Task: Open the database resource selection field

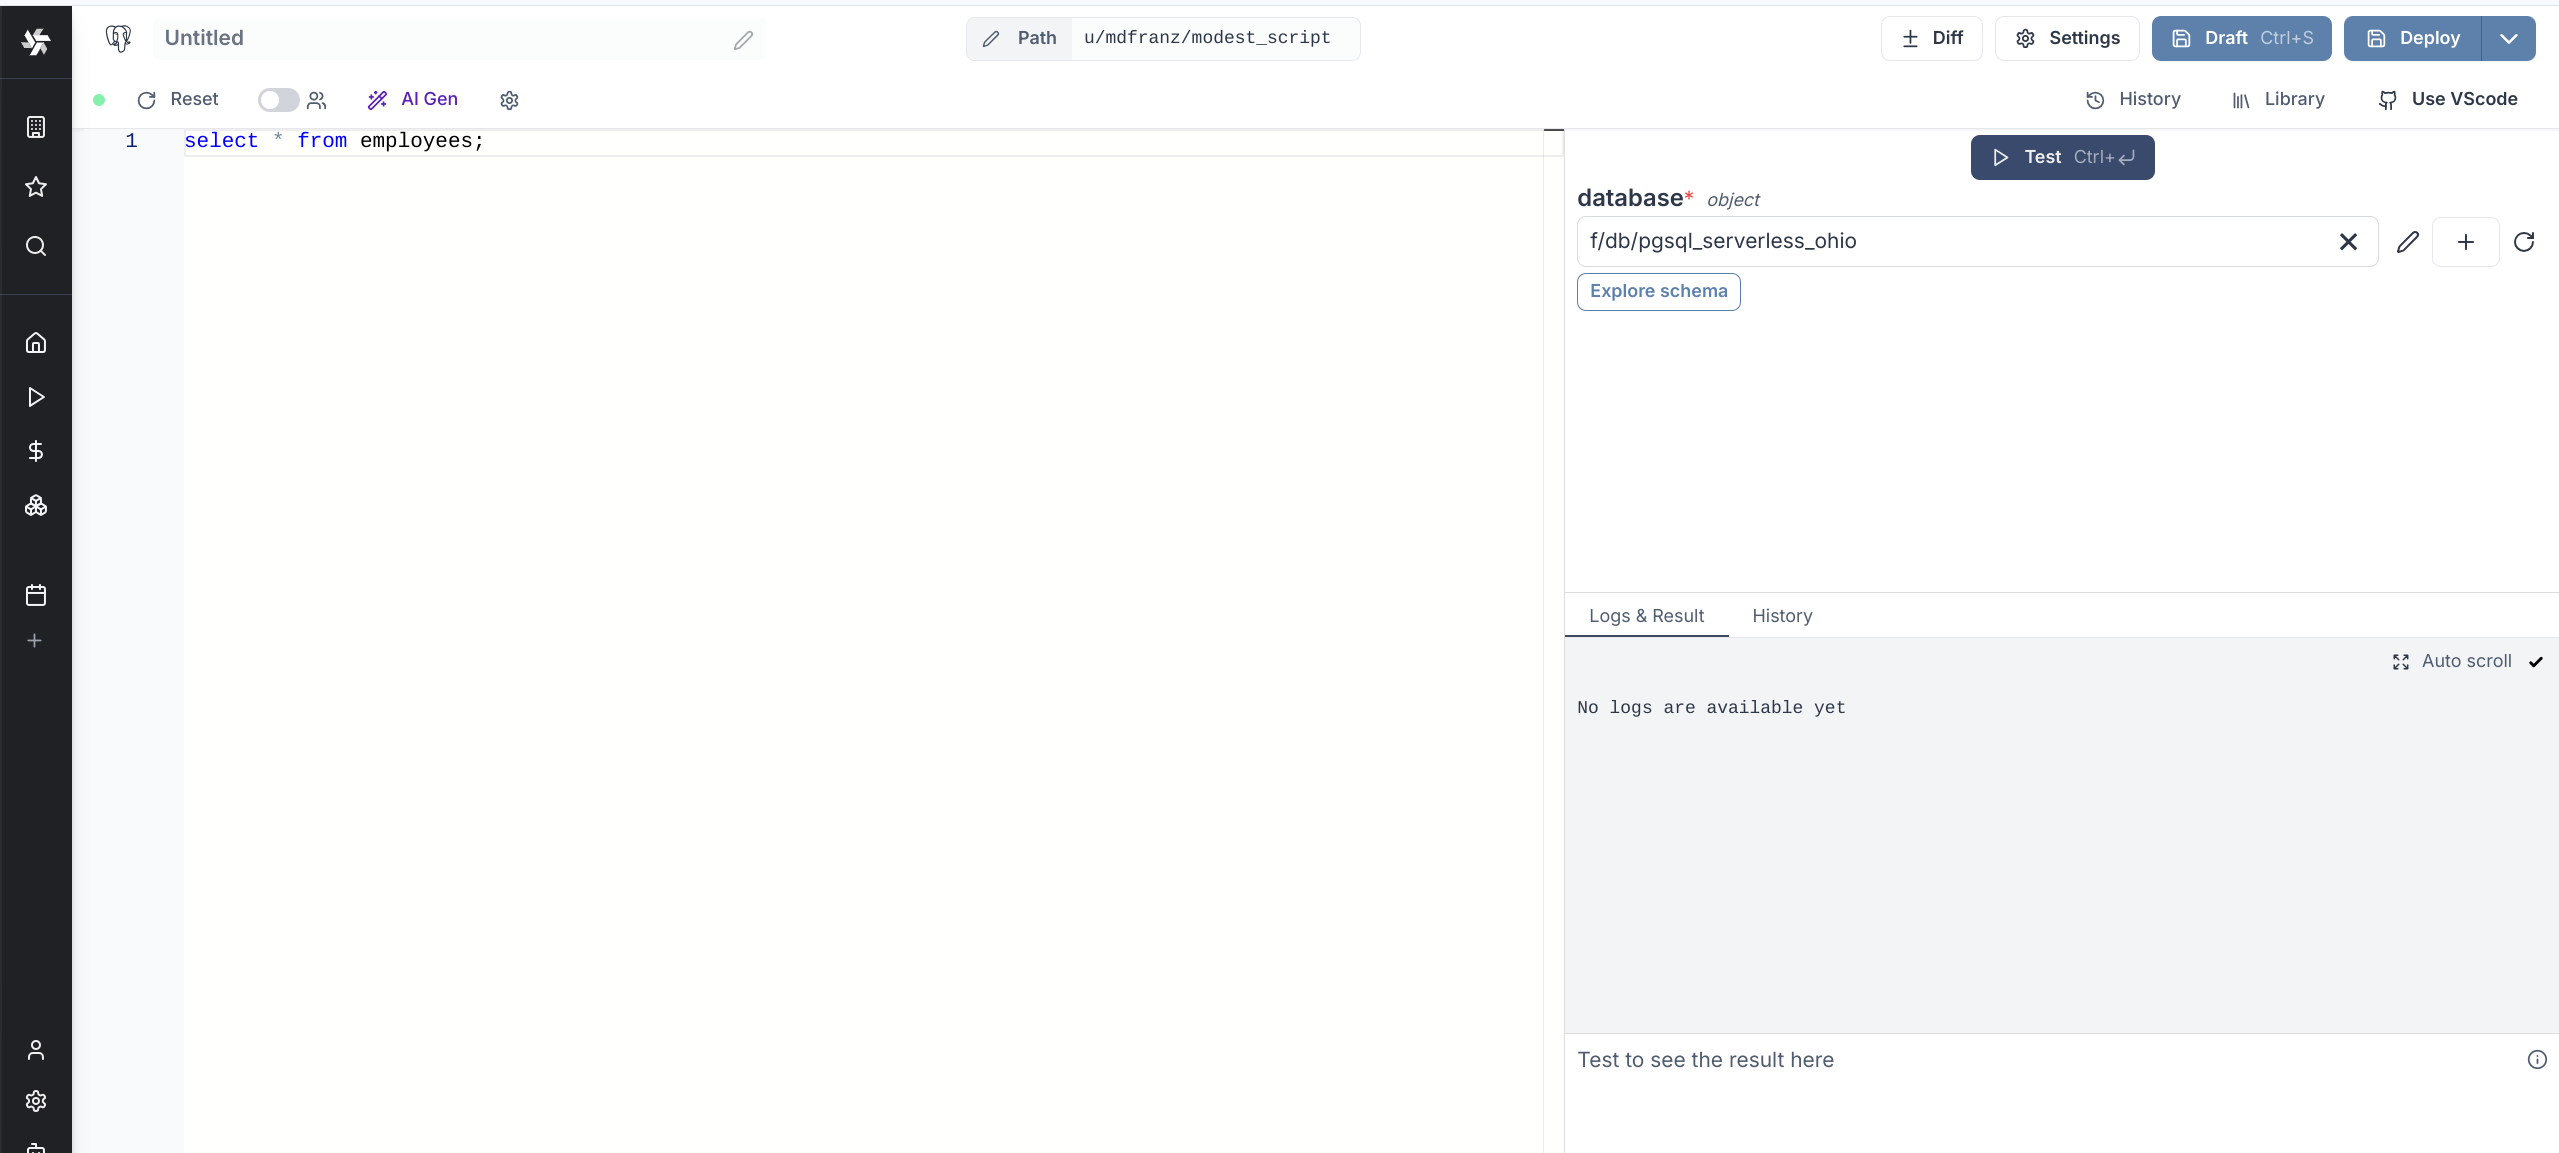Action: coord(1950,242)
